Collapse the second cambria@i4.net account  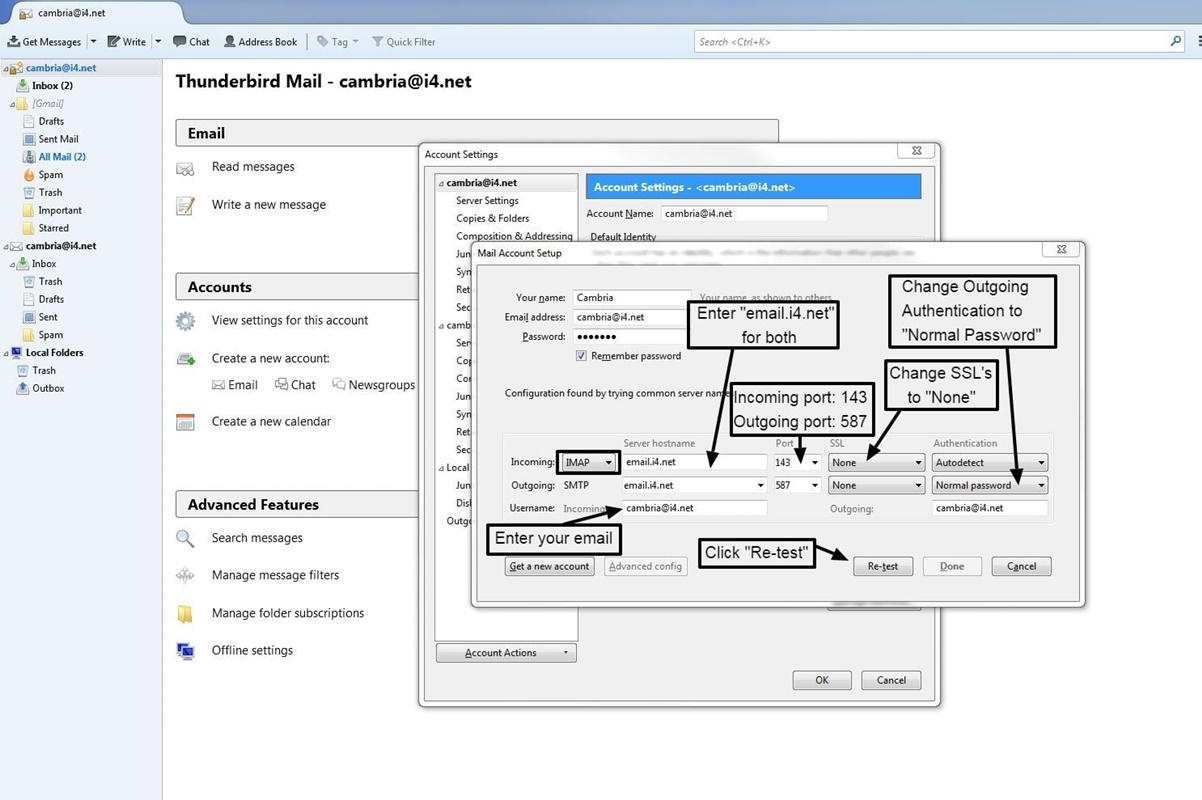tap(5, 246)
